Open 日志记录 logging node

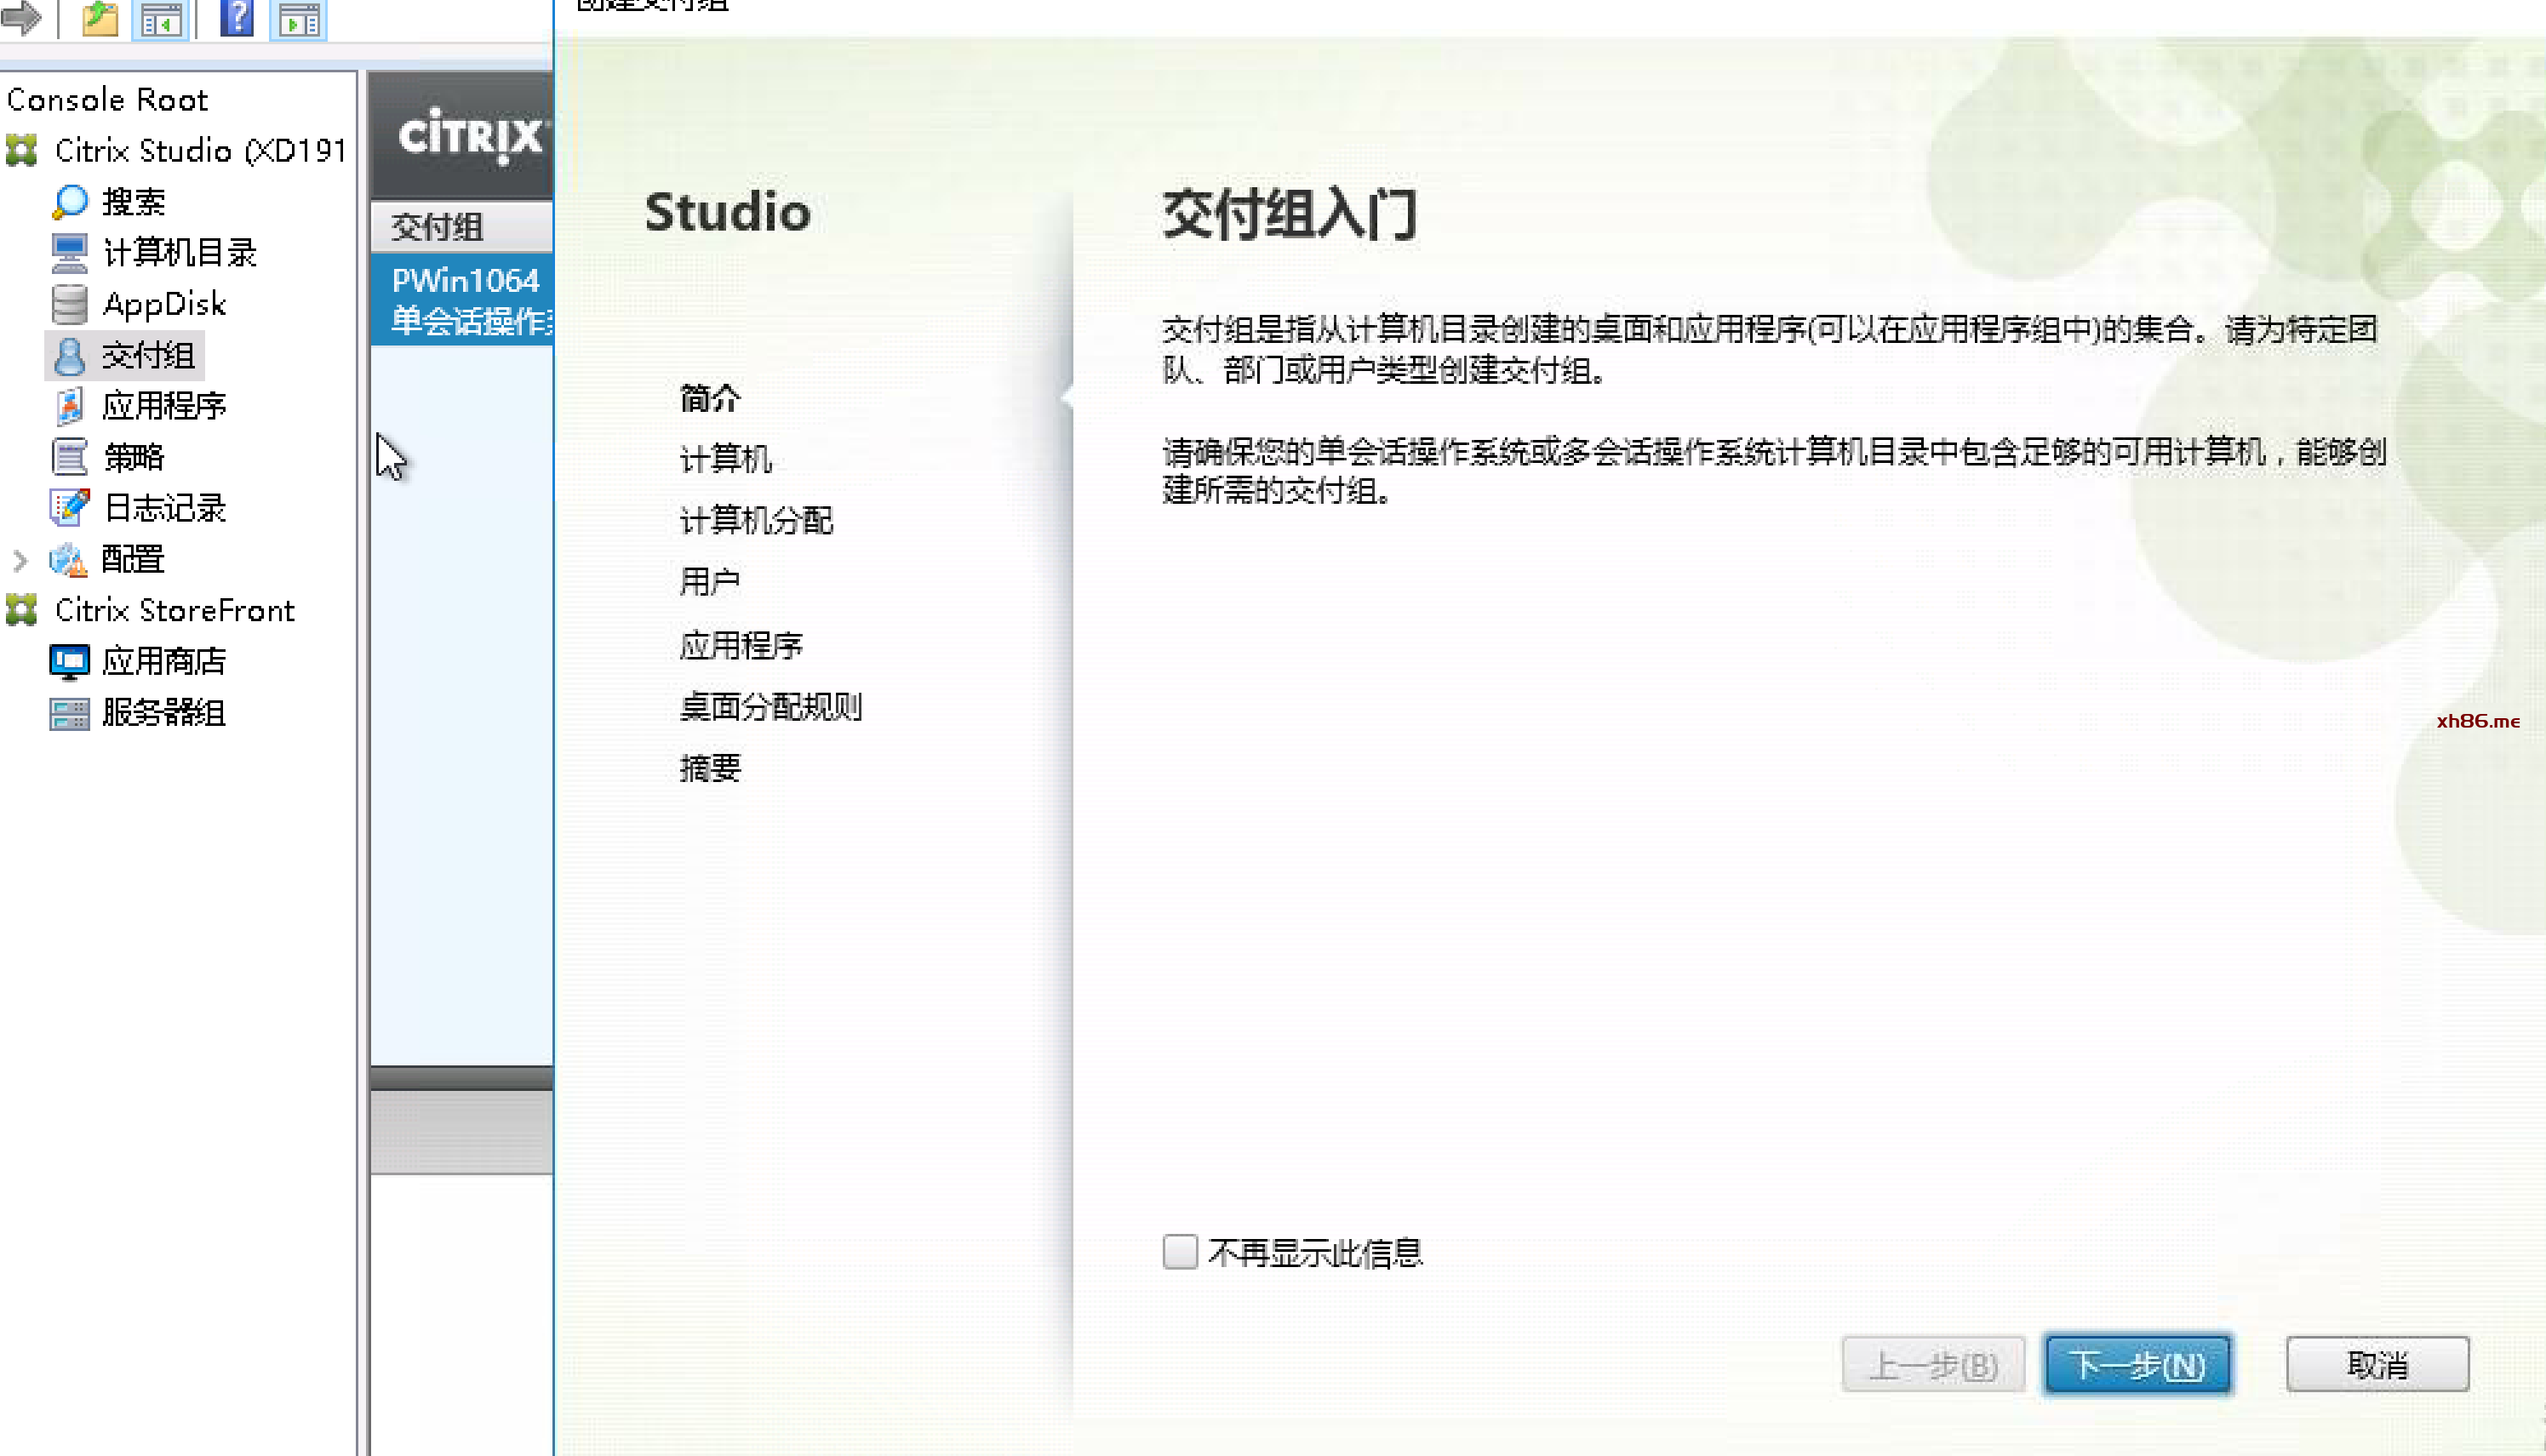(x=164, y=508)
